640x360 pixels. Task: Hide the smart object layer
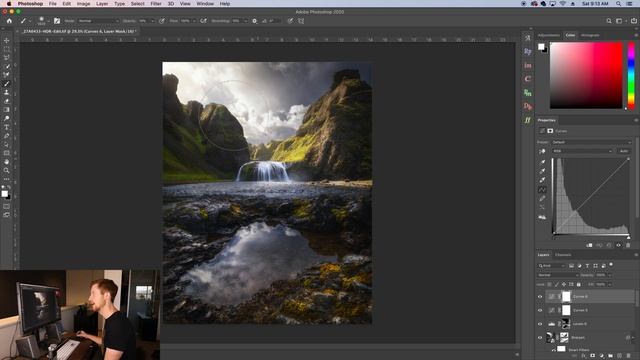pyautogui.click(x=540, y=338)
